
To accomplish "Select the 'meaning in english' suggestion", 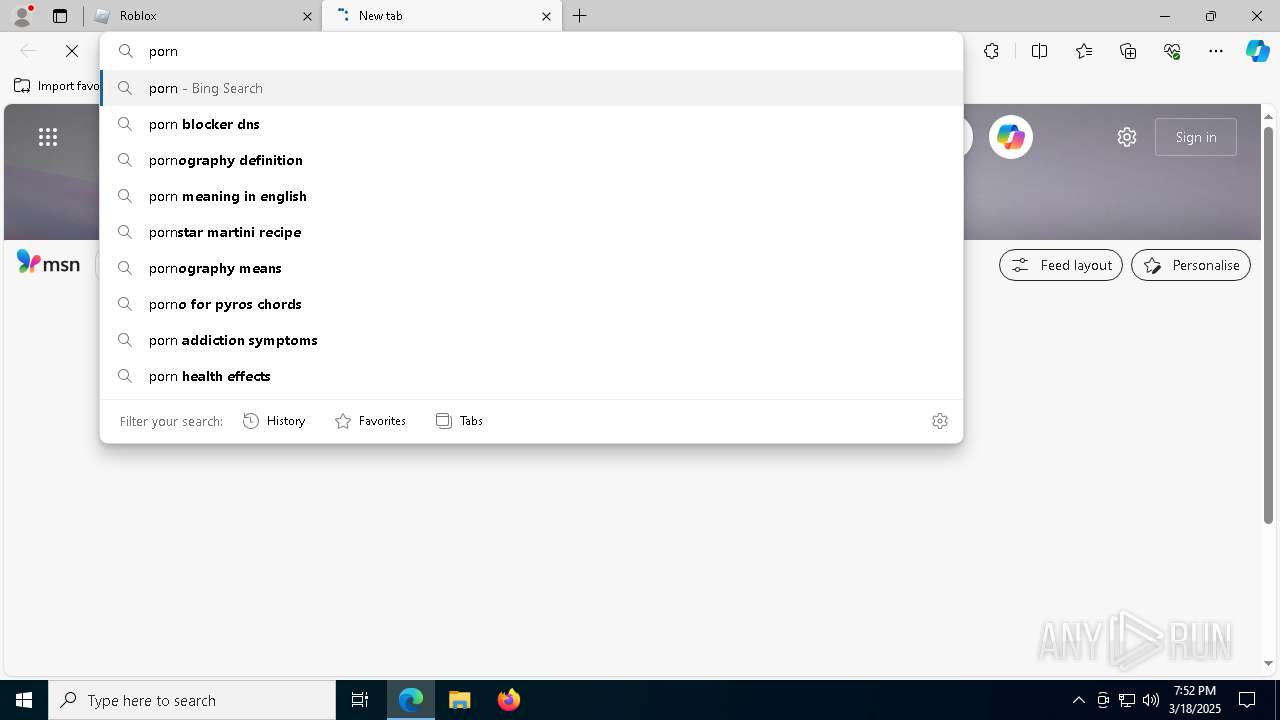I will click(x=531, y=196).
